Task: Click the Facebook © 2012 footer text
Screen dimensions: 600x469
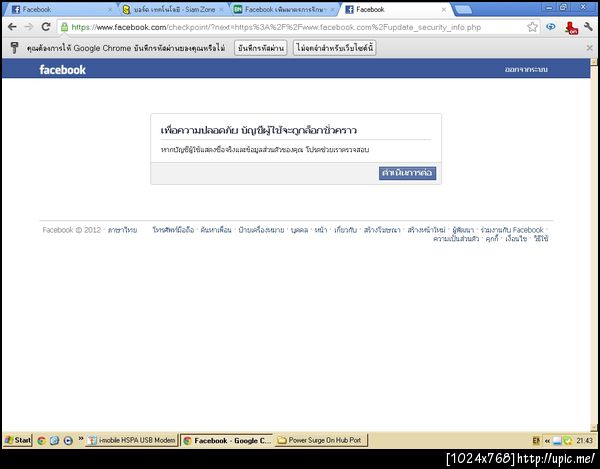Action: pyautogui.click(x=72, y=230)
